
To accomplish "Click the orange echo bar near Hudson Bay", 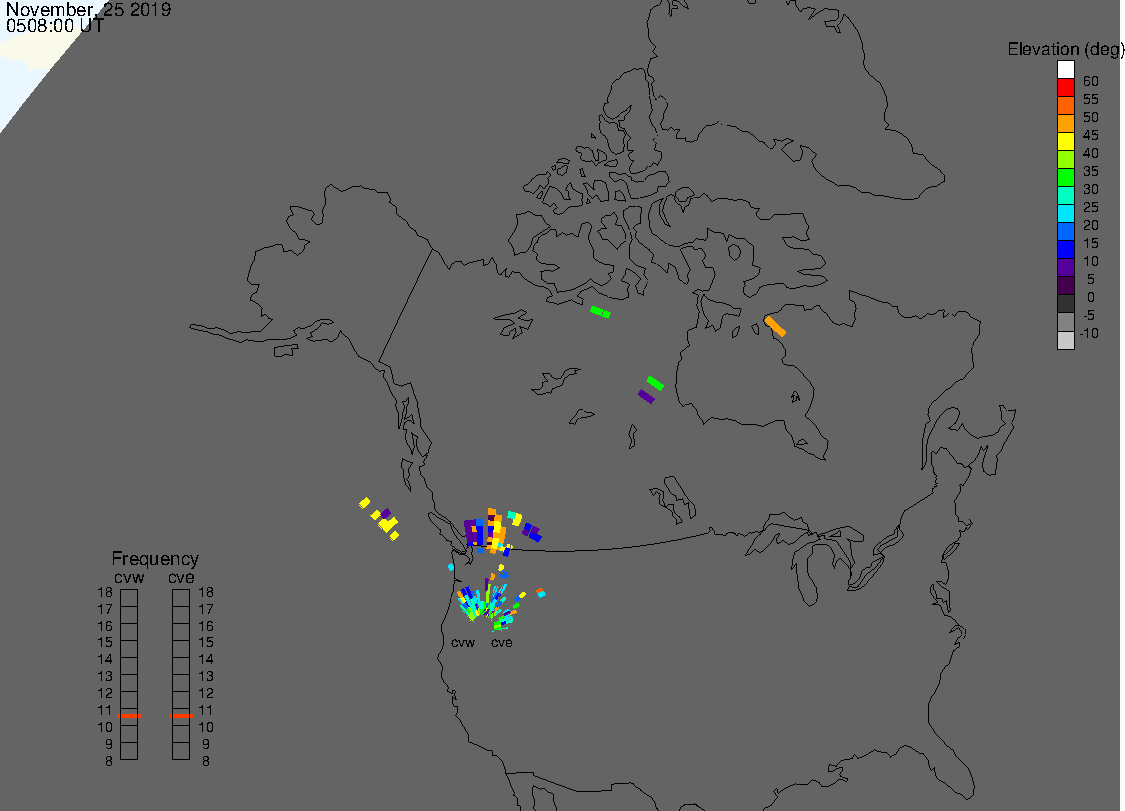I will pyautogui.click(x=775, y=326).
